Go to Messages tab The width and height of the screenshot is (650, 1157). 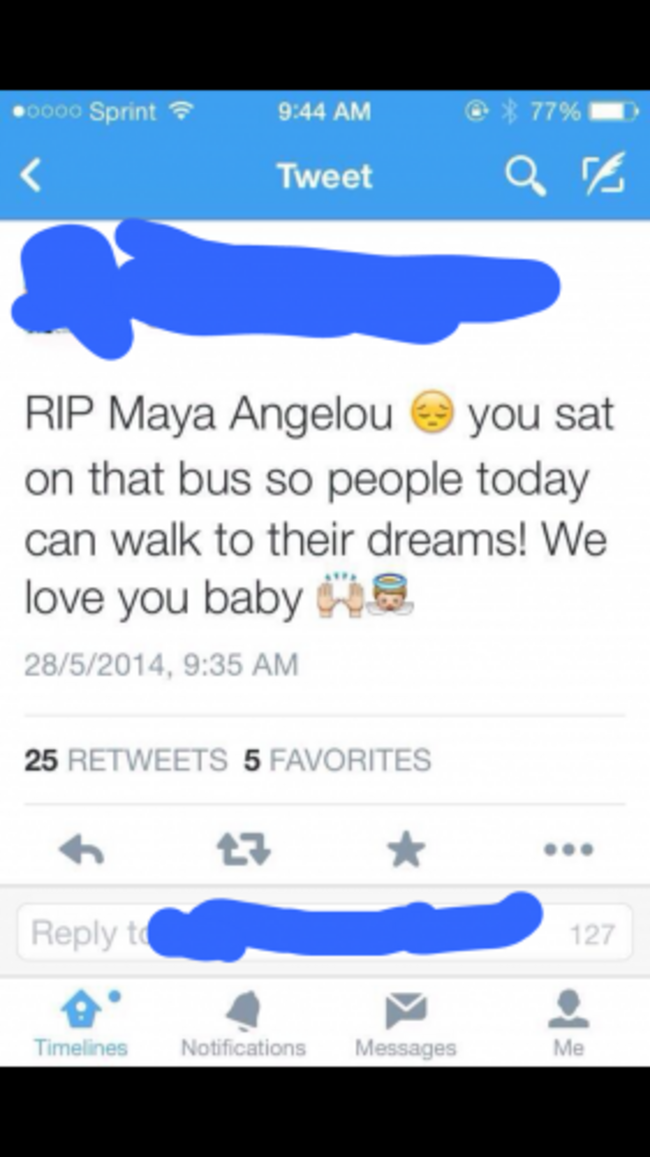coord(406,1024)
